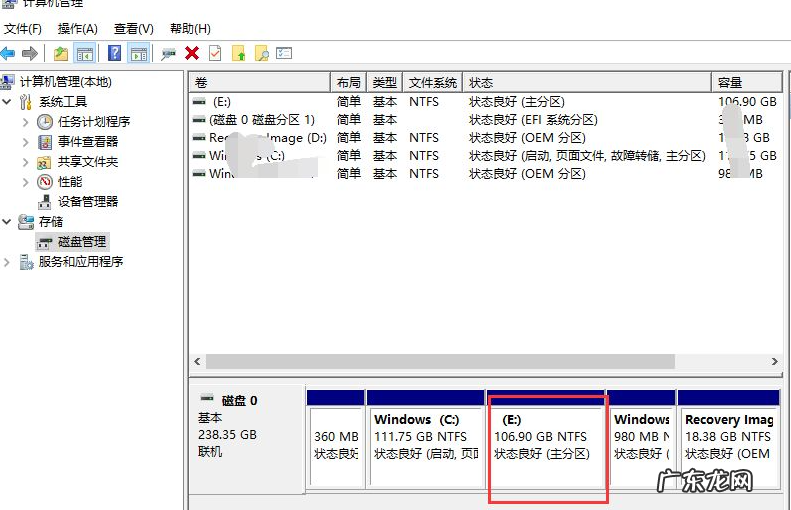
Task: Sort by 容量 column header
Action: coord(747,82)
